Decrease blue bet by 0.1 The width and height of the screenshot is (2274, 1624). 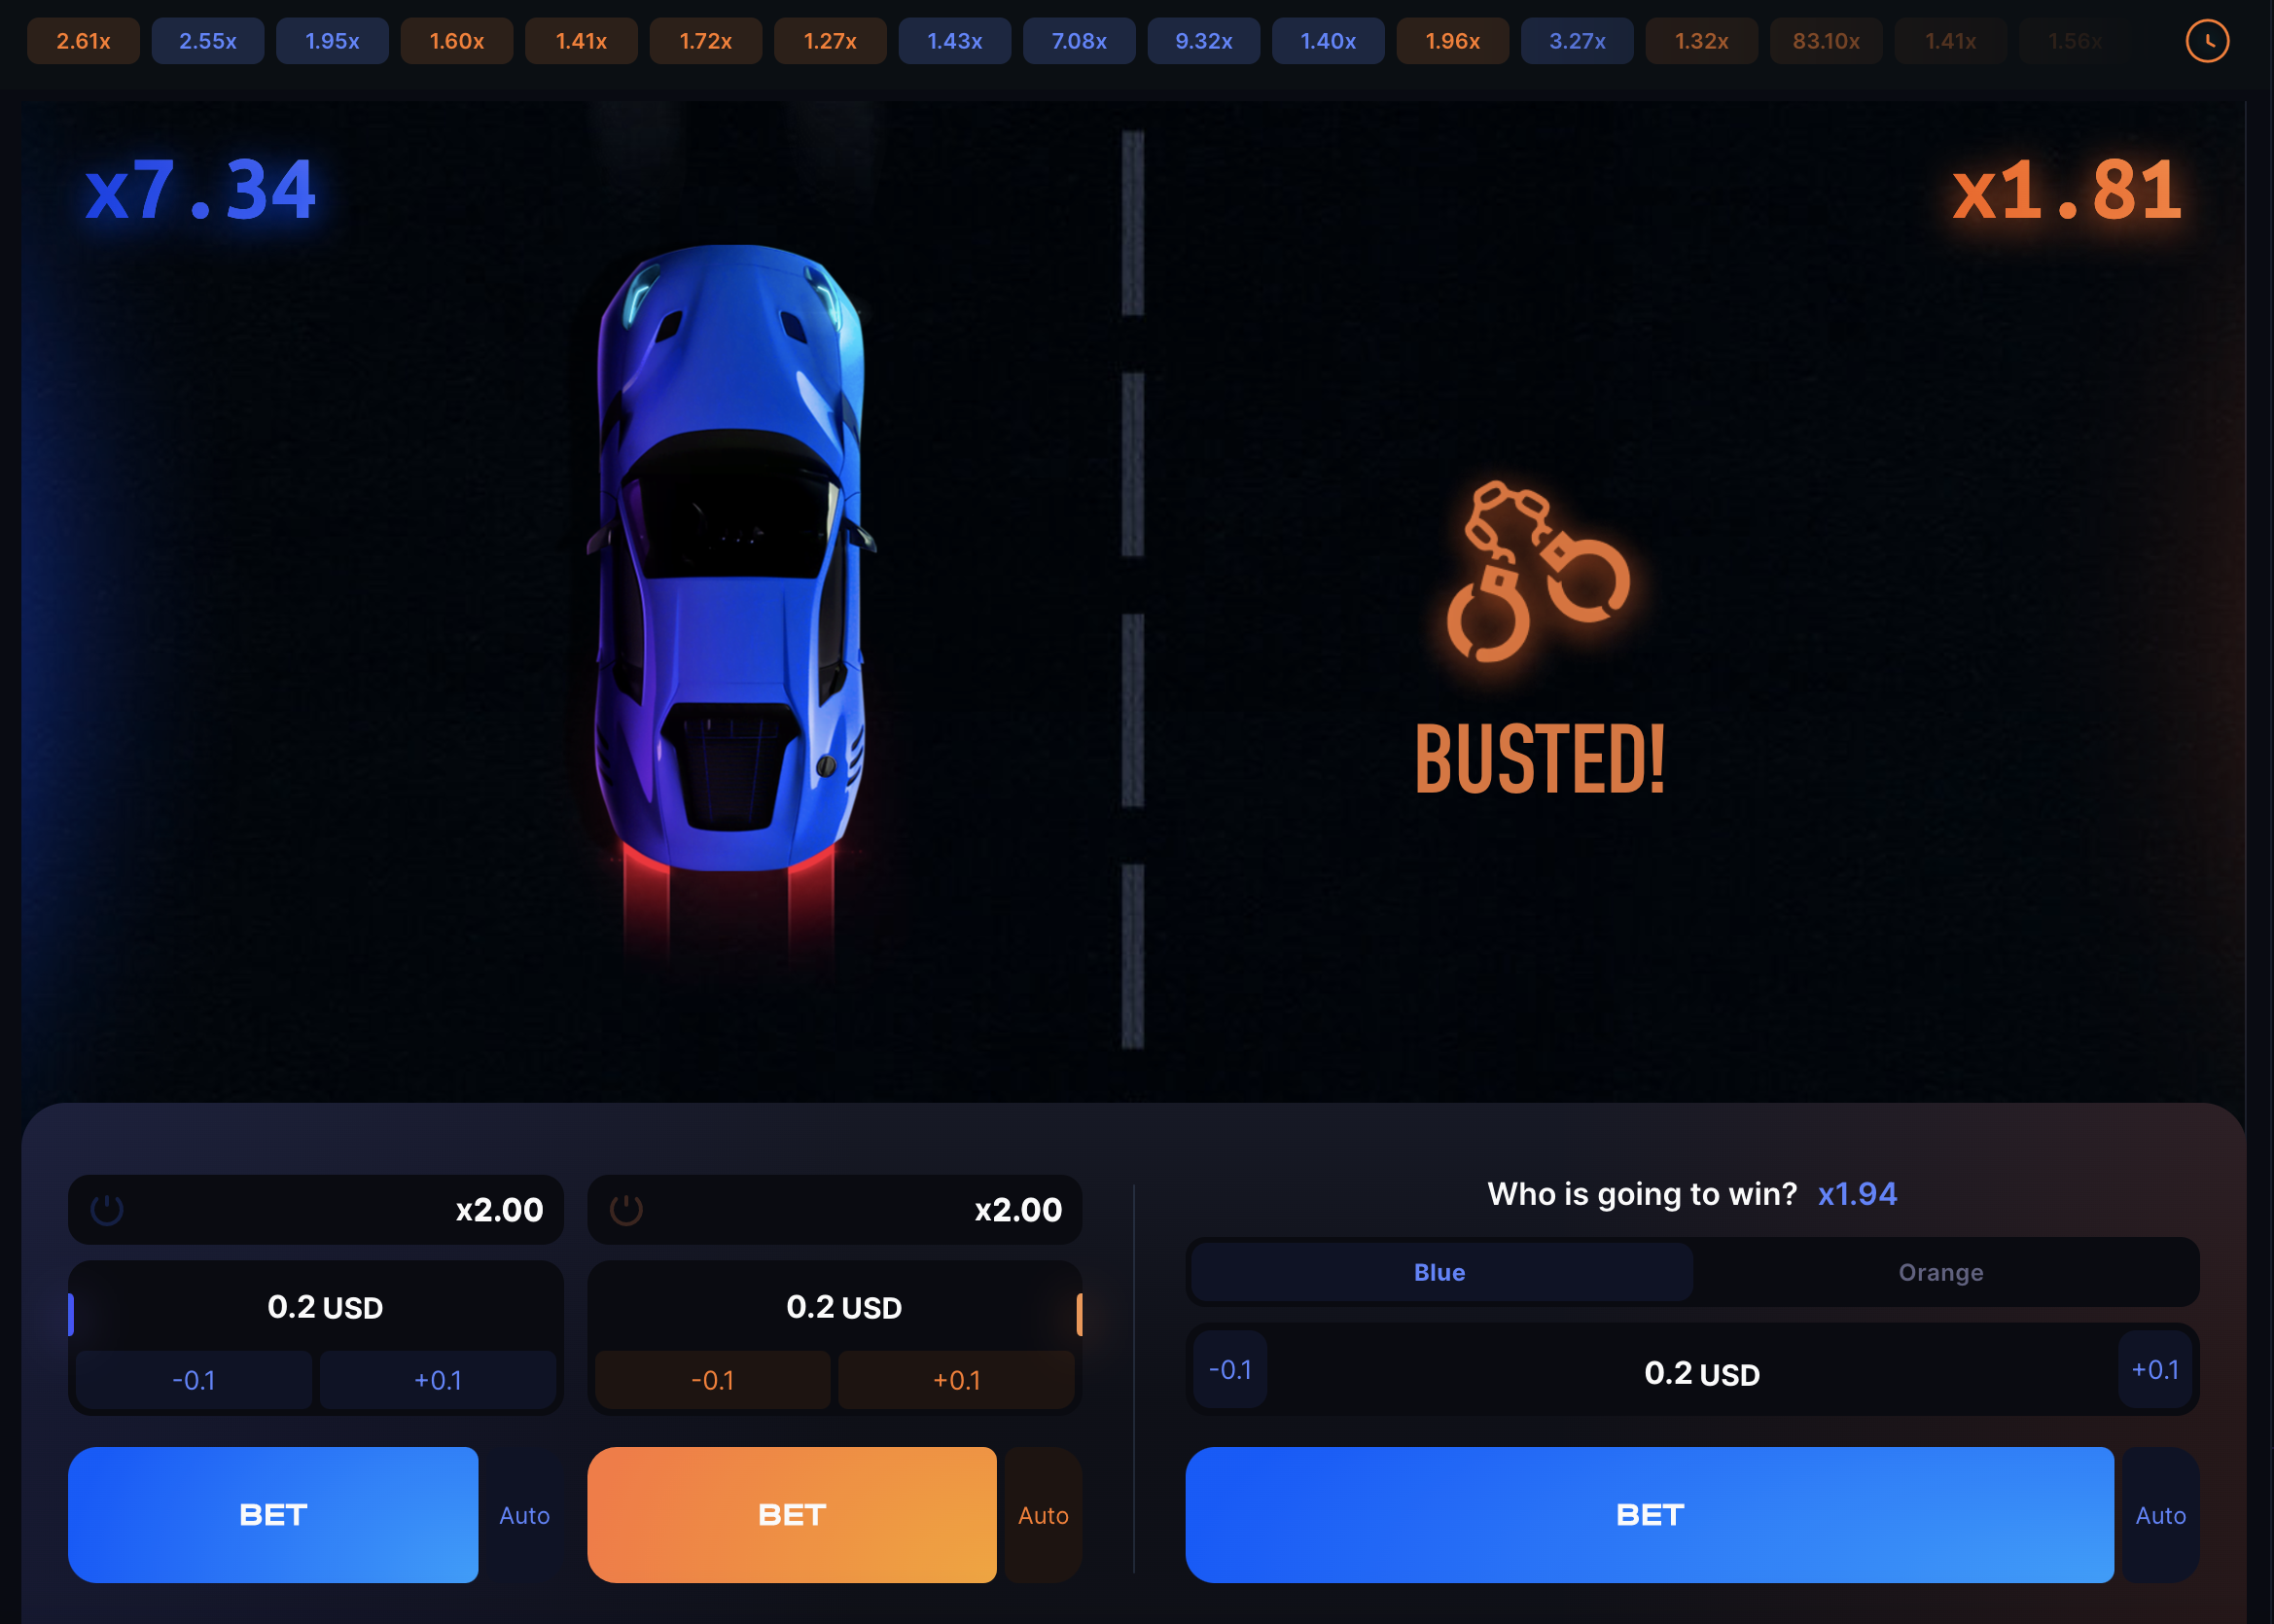point(194,1380)
